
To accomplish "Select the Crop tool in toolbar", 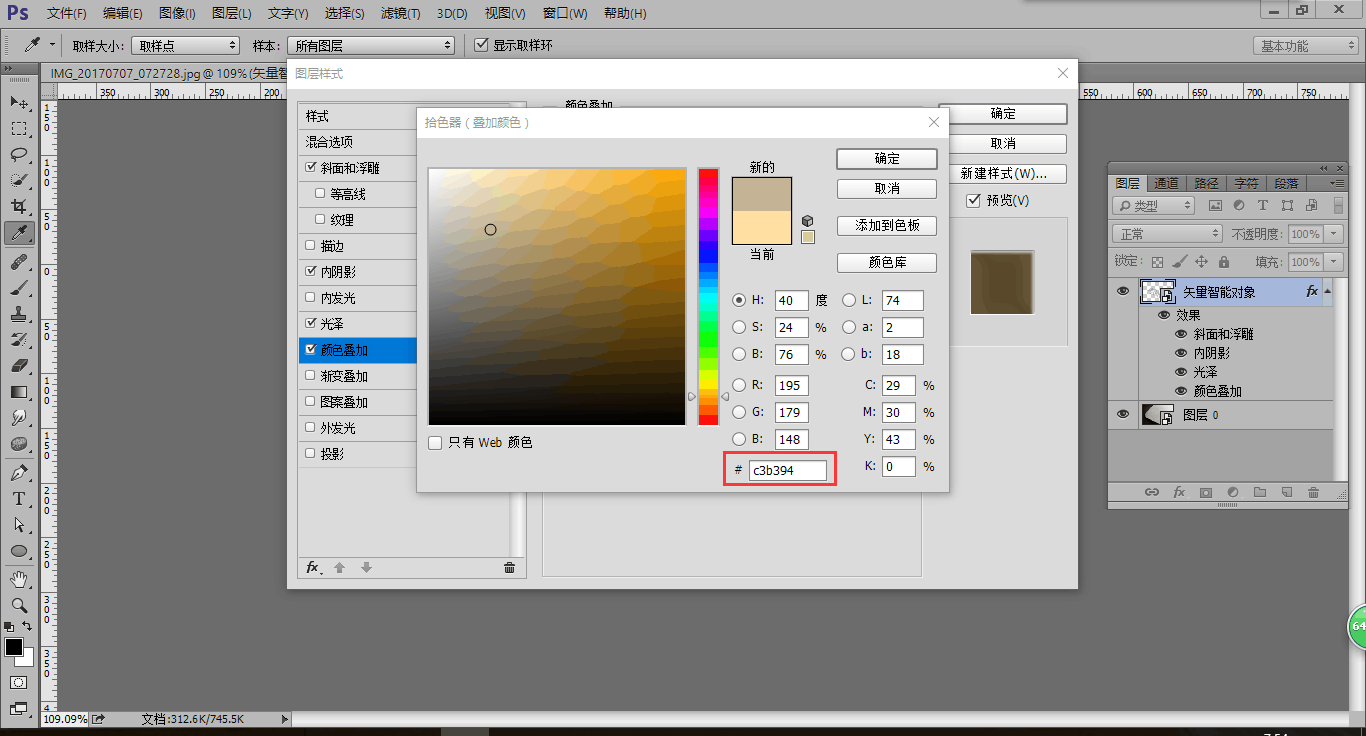I will pos(18,207).
